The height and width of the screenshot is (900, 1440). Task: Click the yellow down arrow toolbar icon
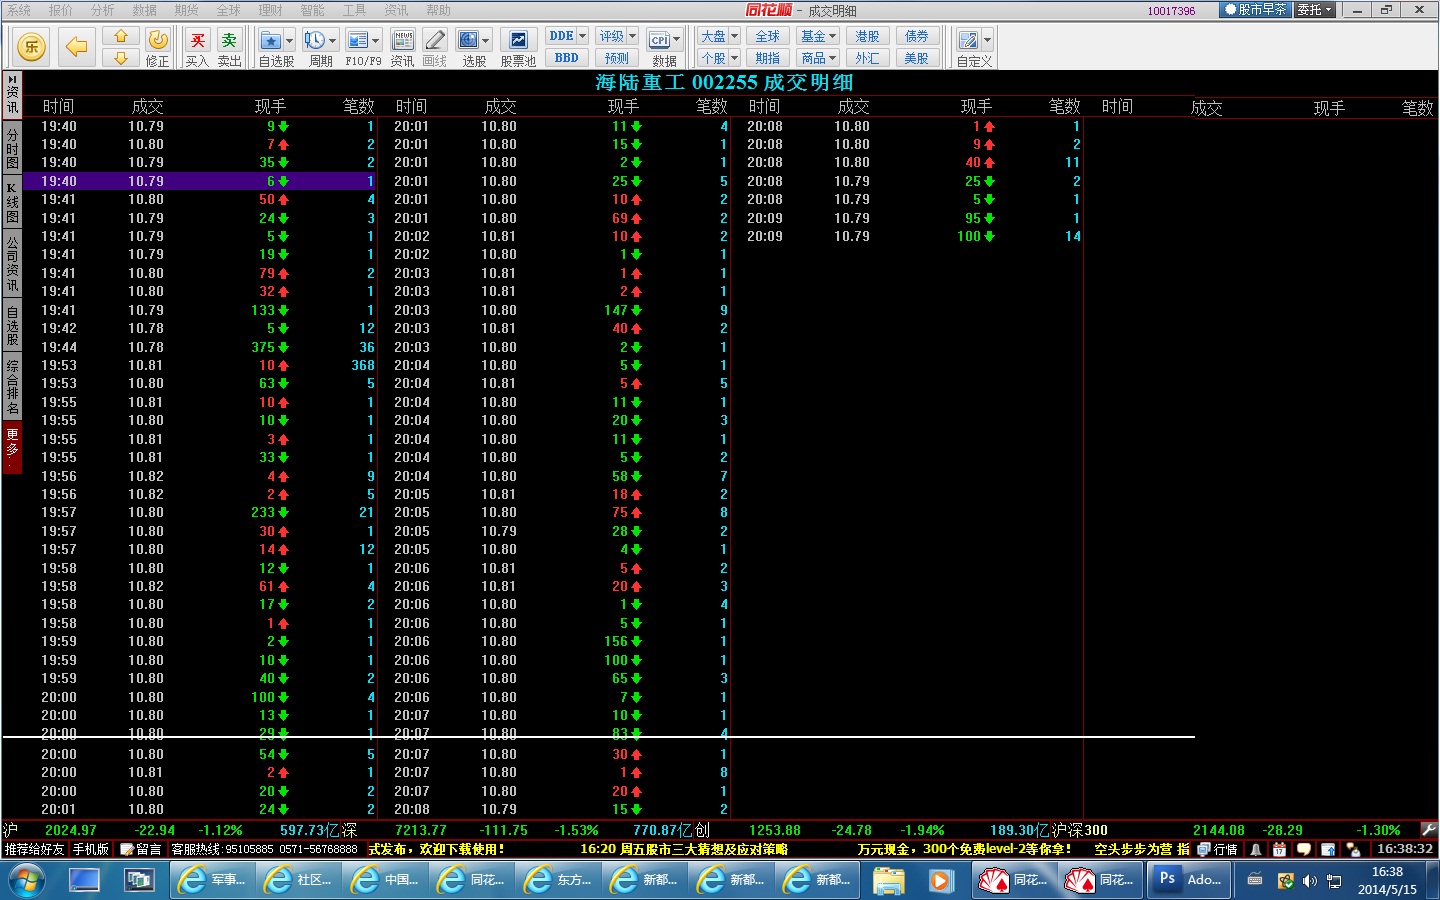pos(121,58)
